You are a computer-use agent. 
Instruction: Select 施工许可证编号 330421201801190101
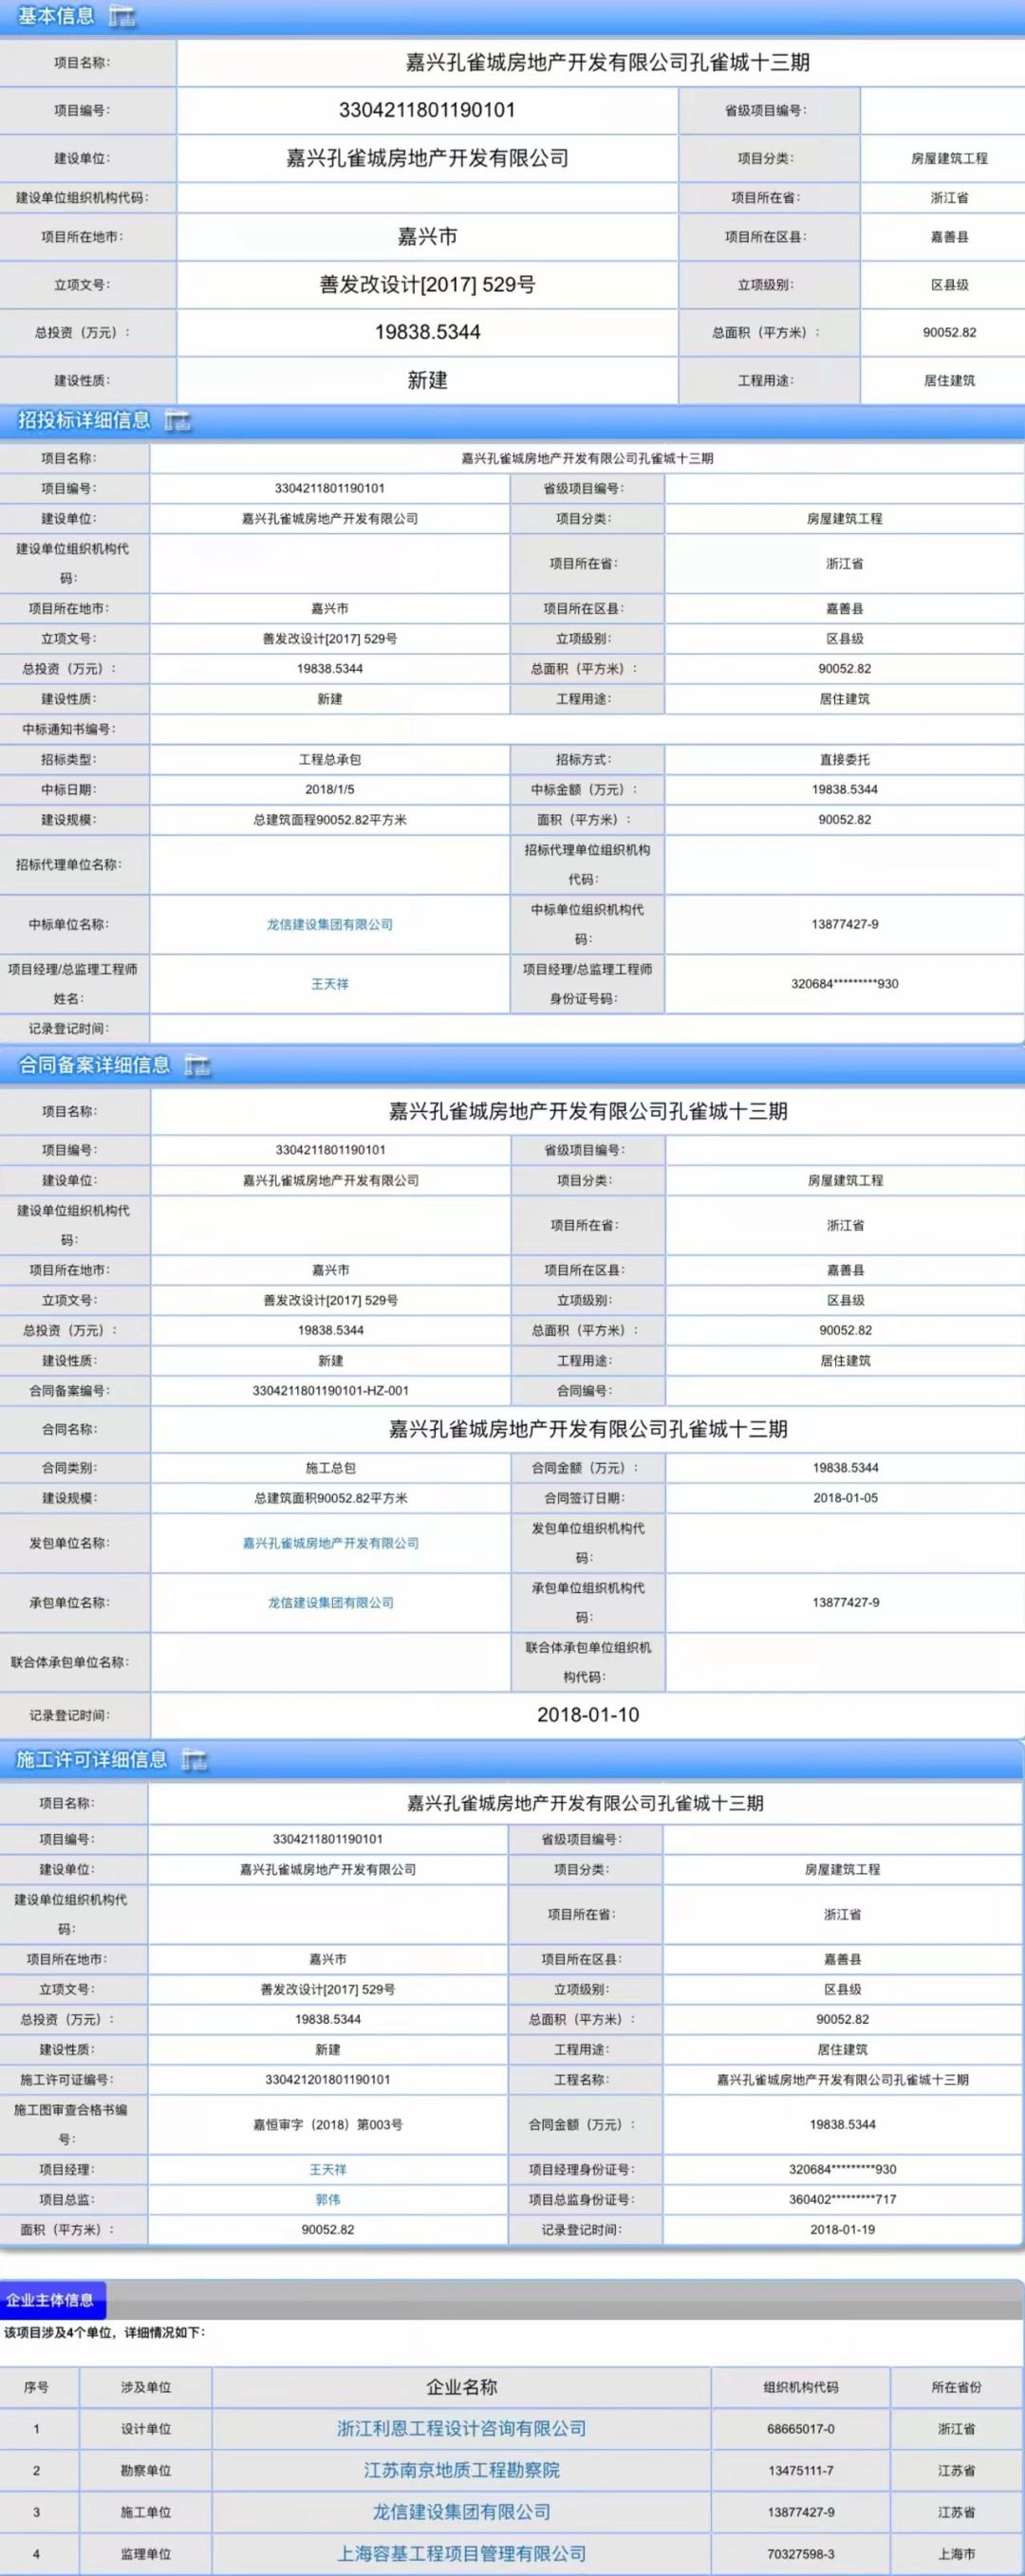click(328, 2079)
